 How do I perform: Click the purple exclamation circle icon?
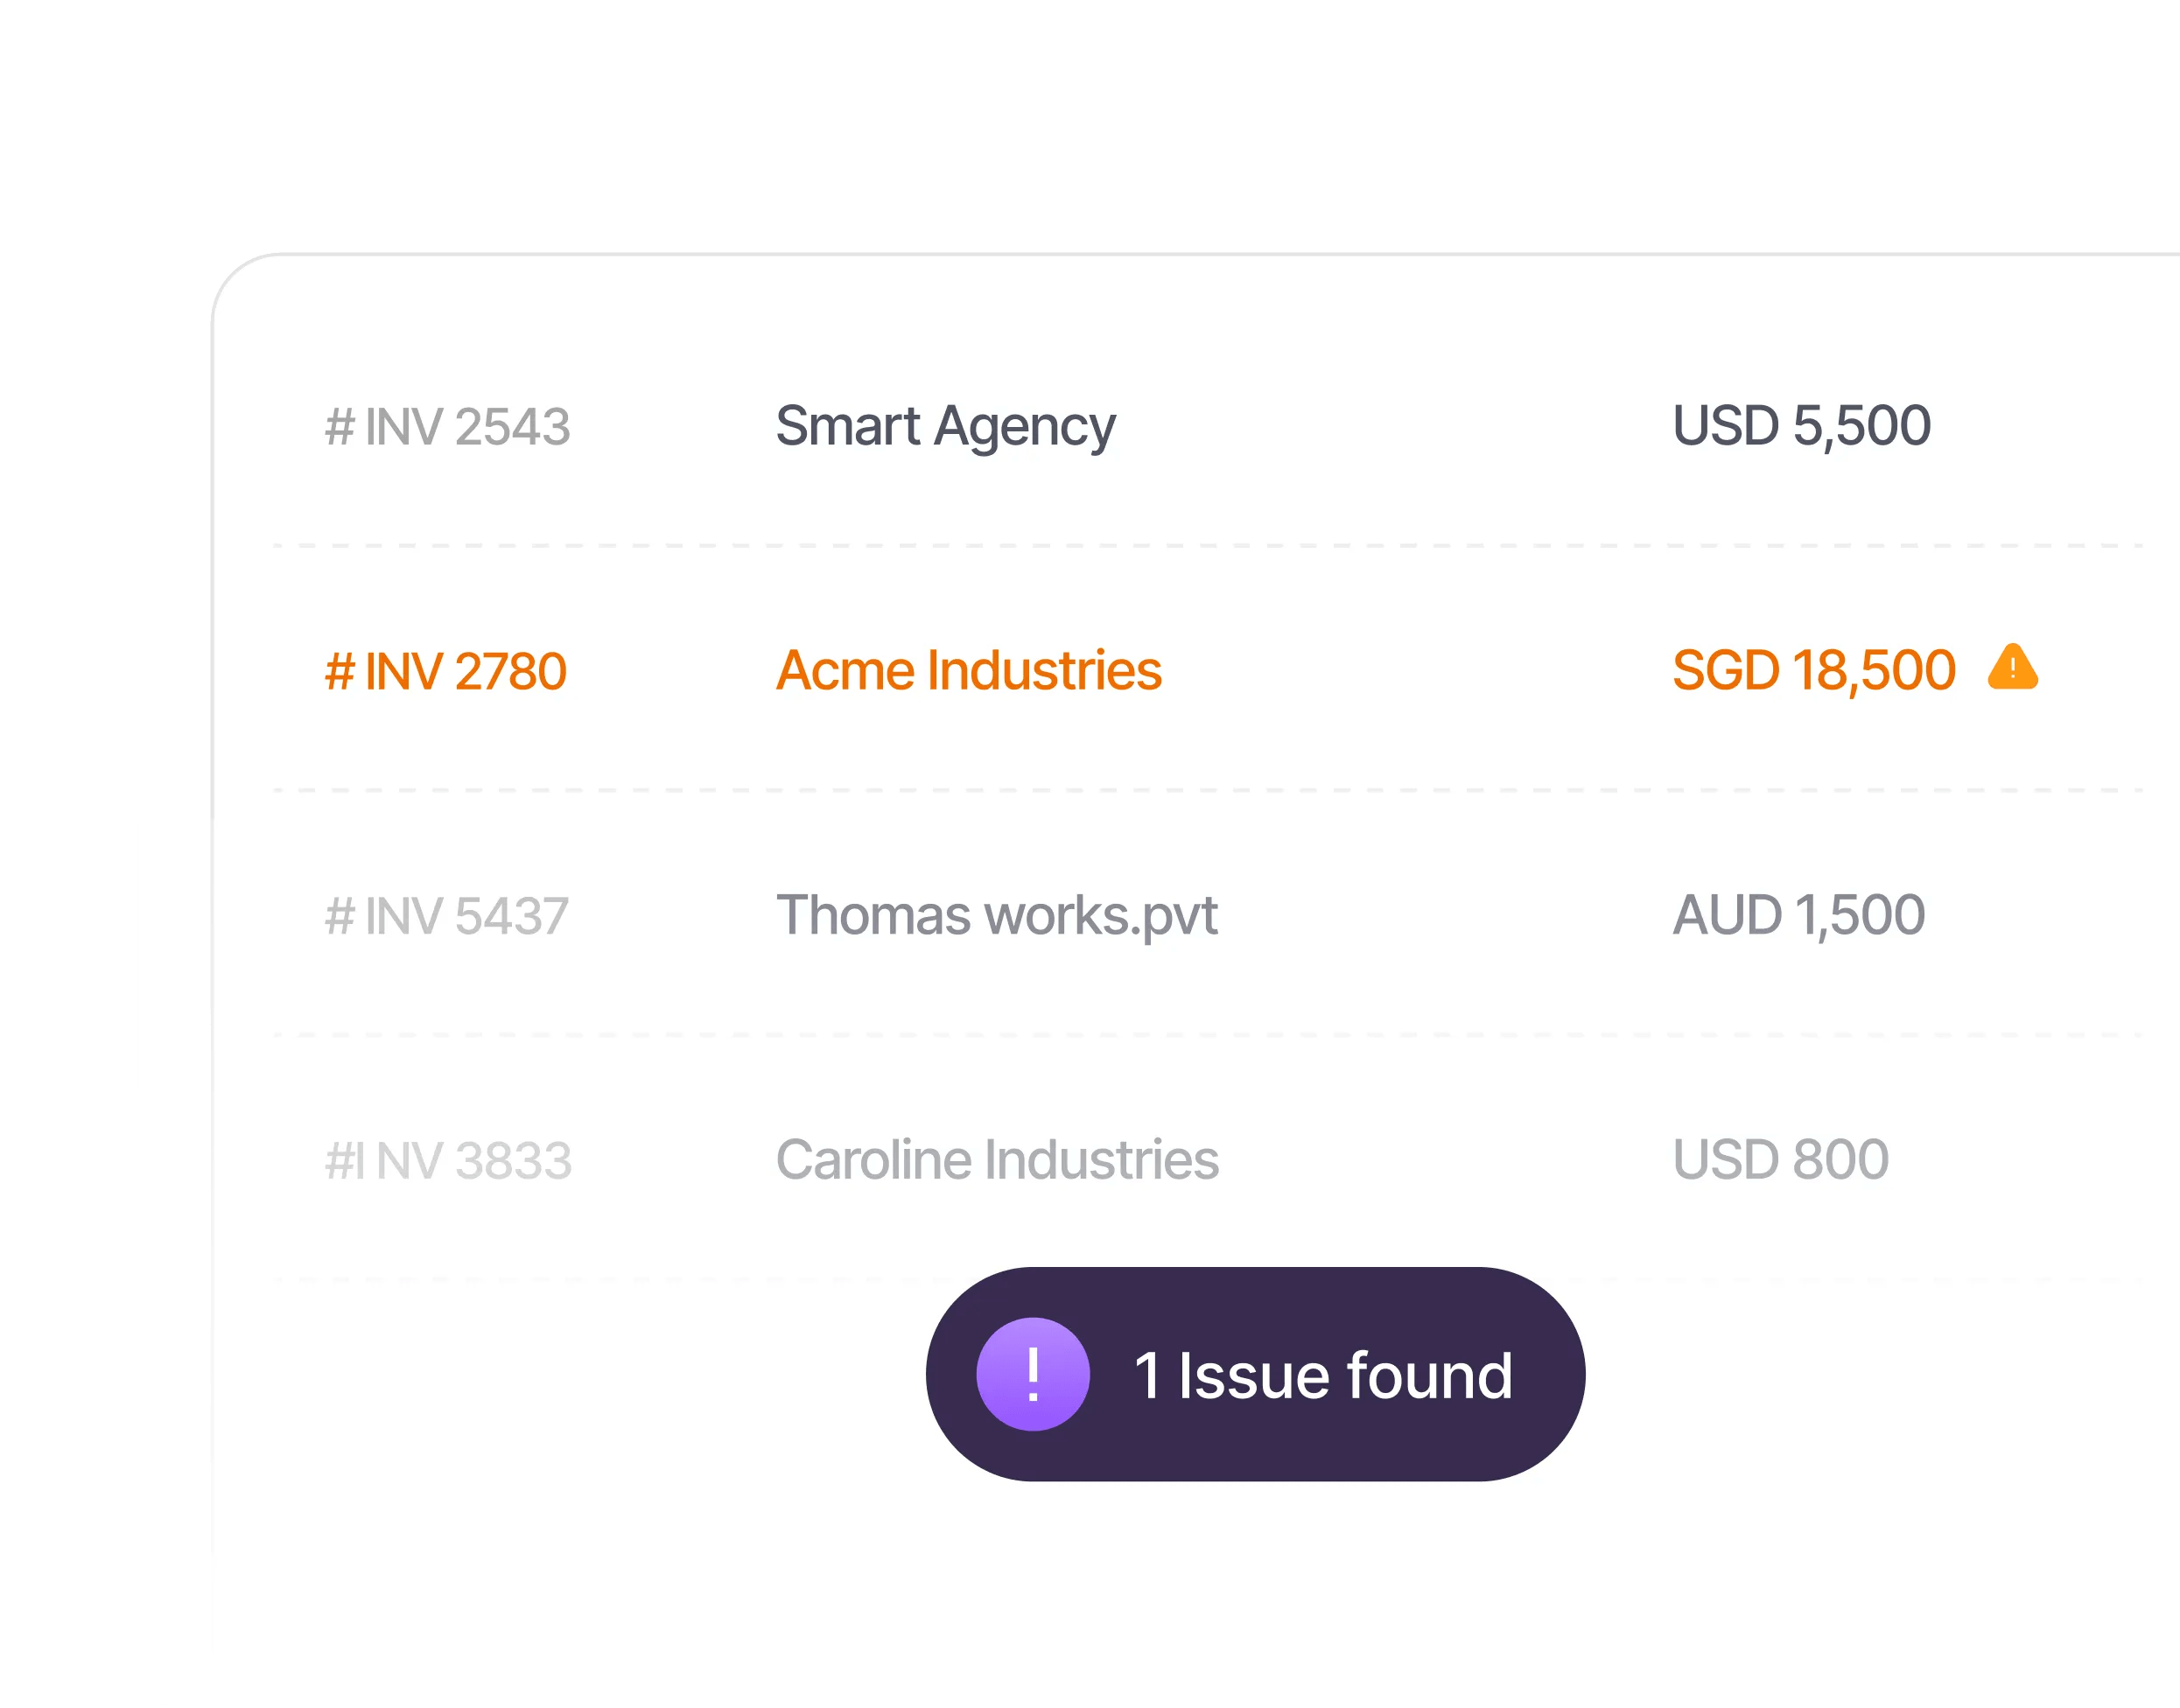pos(1032,1374)
